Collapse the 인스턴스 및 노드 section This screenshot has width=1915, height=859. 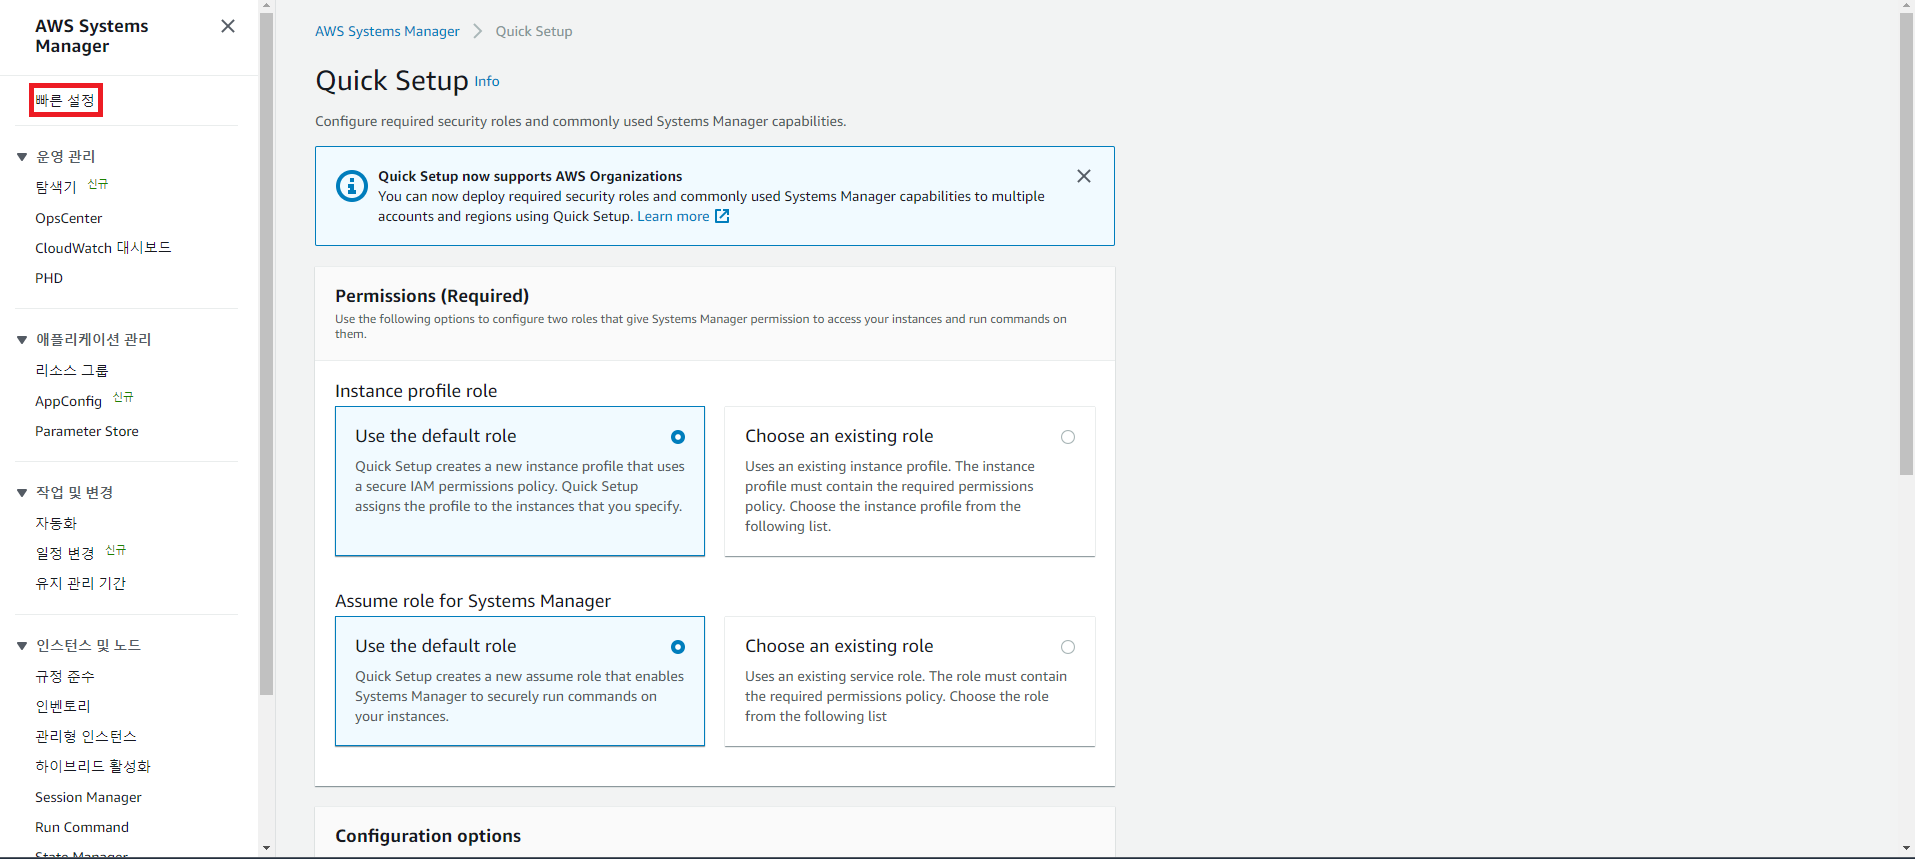[22, 646]
